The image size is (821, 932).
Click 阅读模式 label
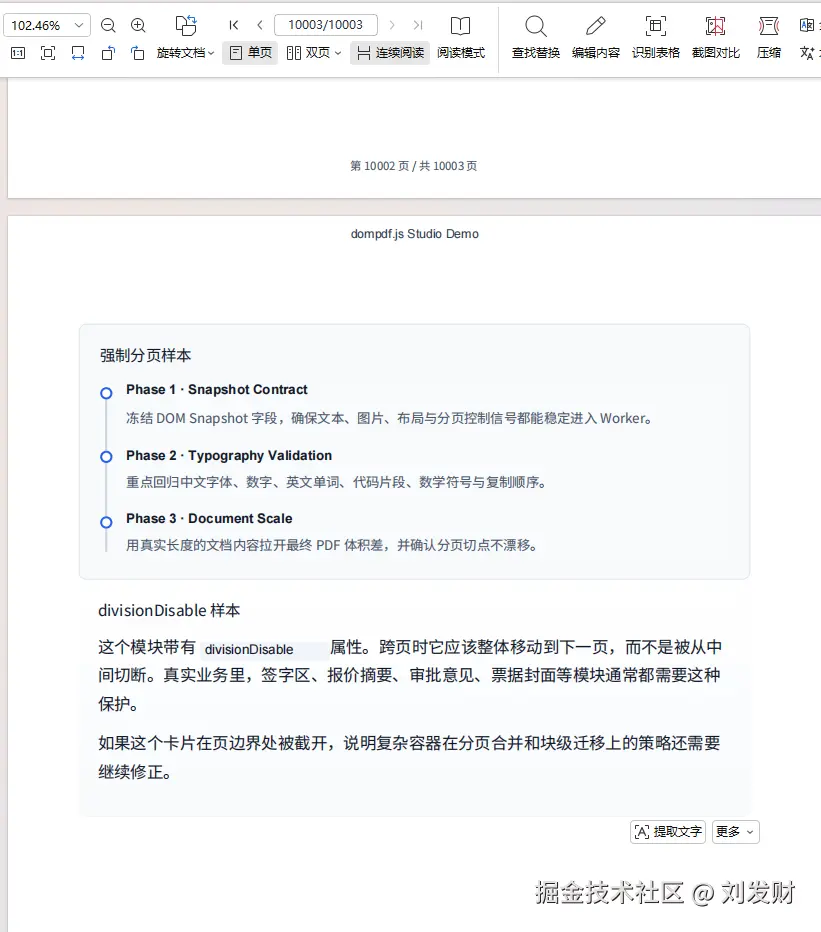(x=461, y=53)
